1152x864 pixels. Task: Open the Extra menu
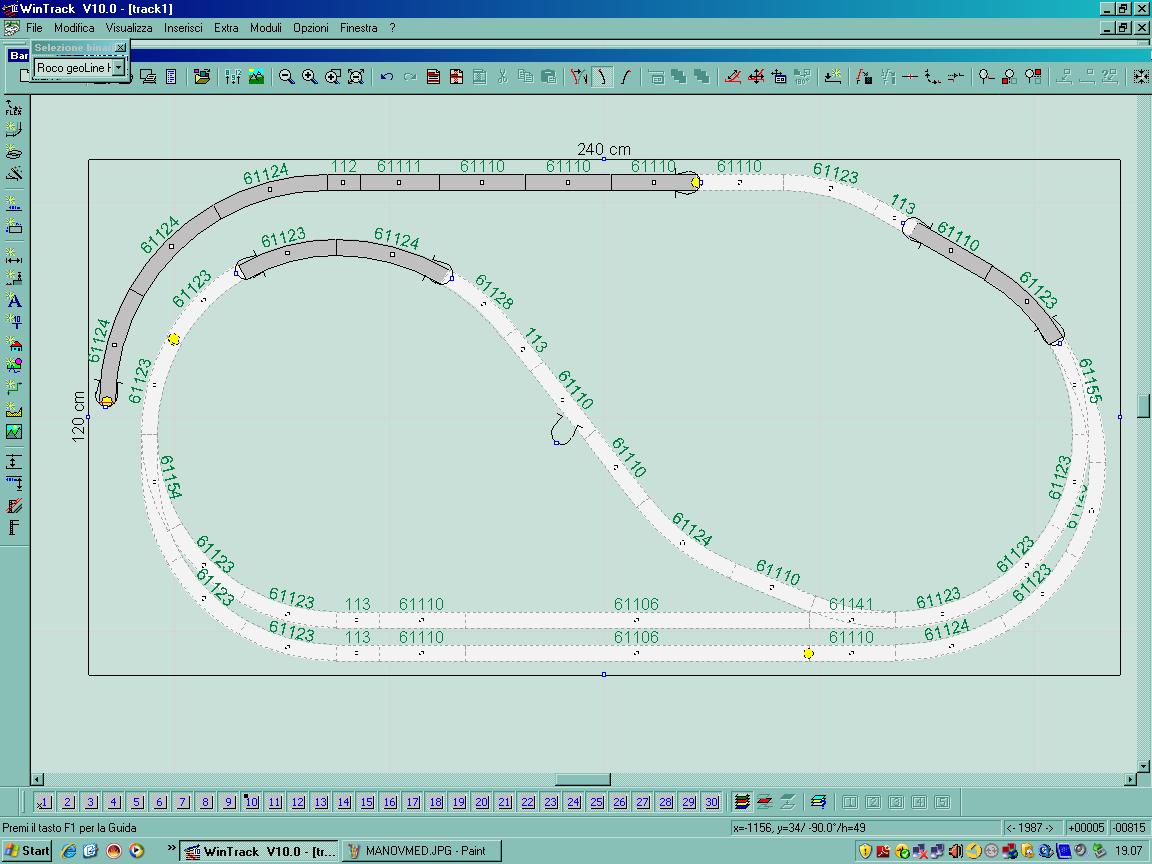click(x=226, y=28)
